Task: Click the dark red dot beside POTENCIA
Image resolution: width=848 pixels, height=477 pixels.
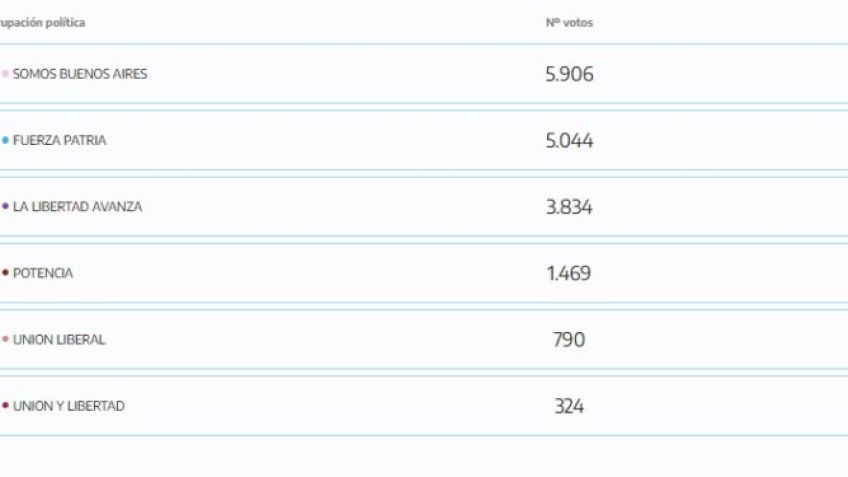Action: coord(5,273)
